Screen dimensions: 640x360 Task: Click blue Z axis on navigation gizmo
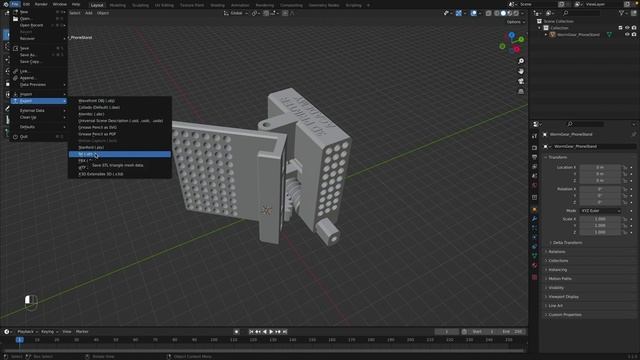511,36
